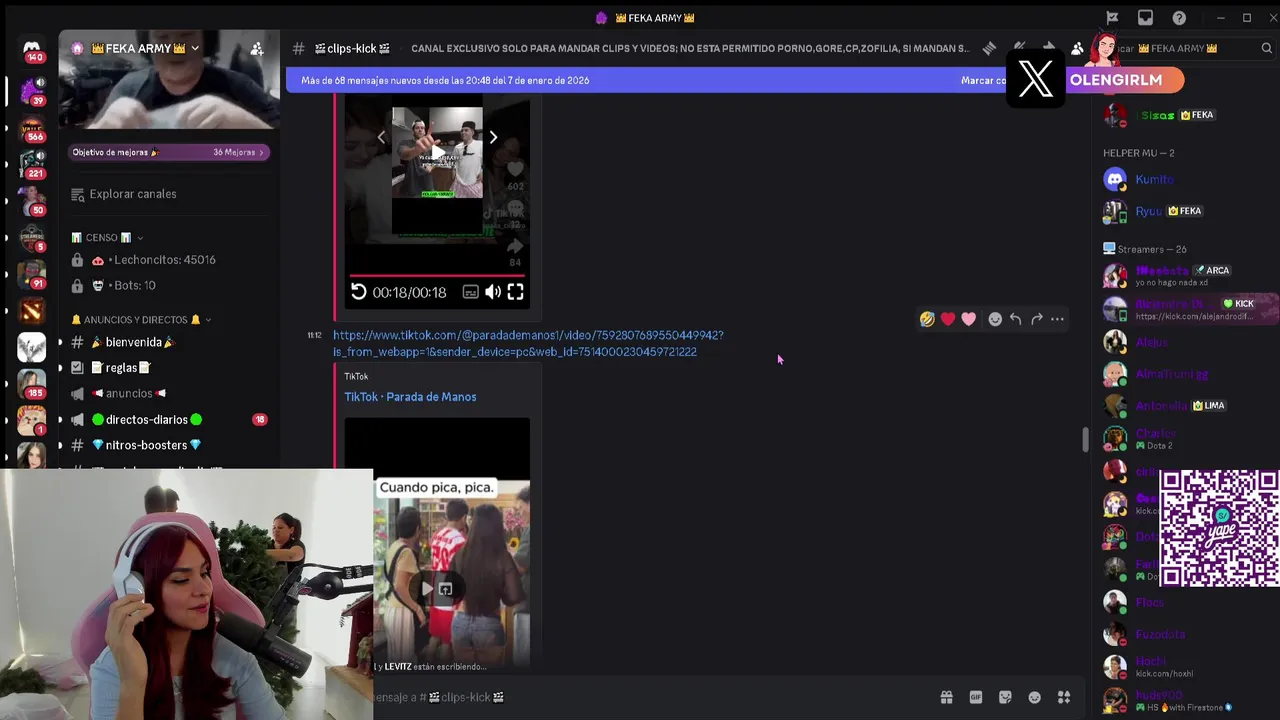Open server icon with 185 badge
The image size is (1280, 720).
coord(32,383)
